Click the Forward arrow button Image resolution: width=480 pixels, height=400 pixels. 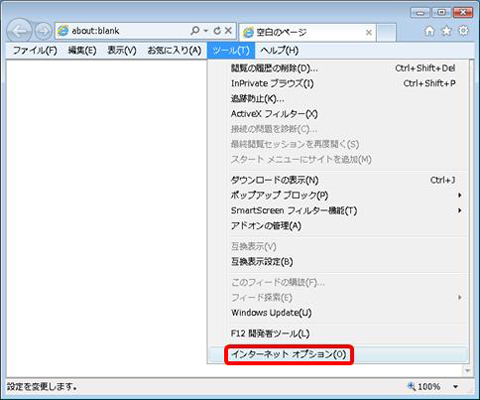pos(43,31)
